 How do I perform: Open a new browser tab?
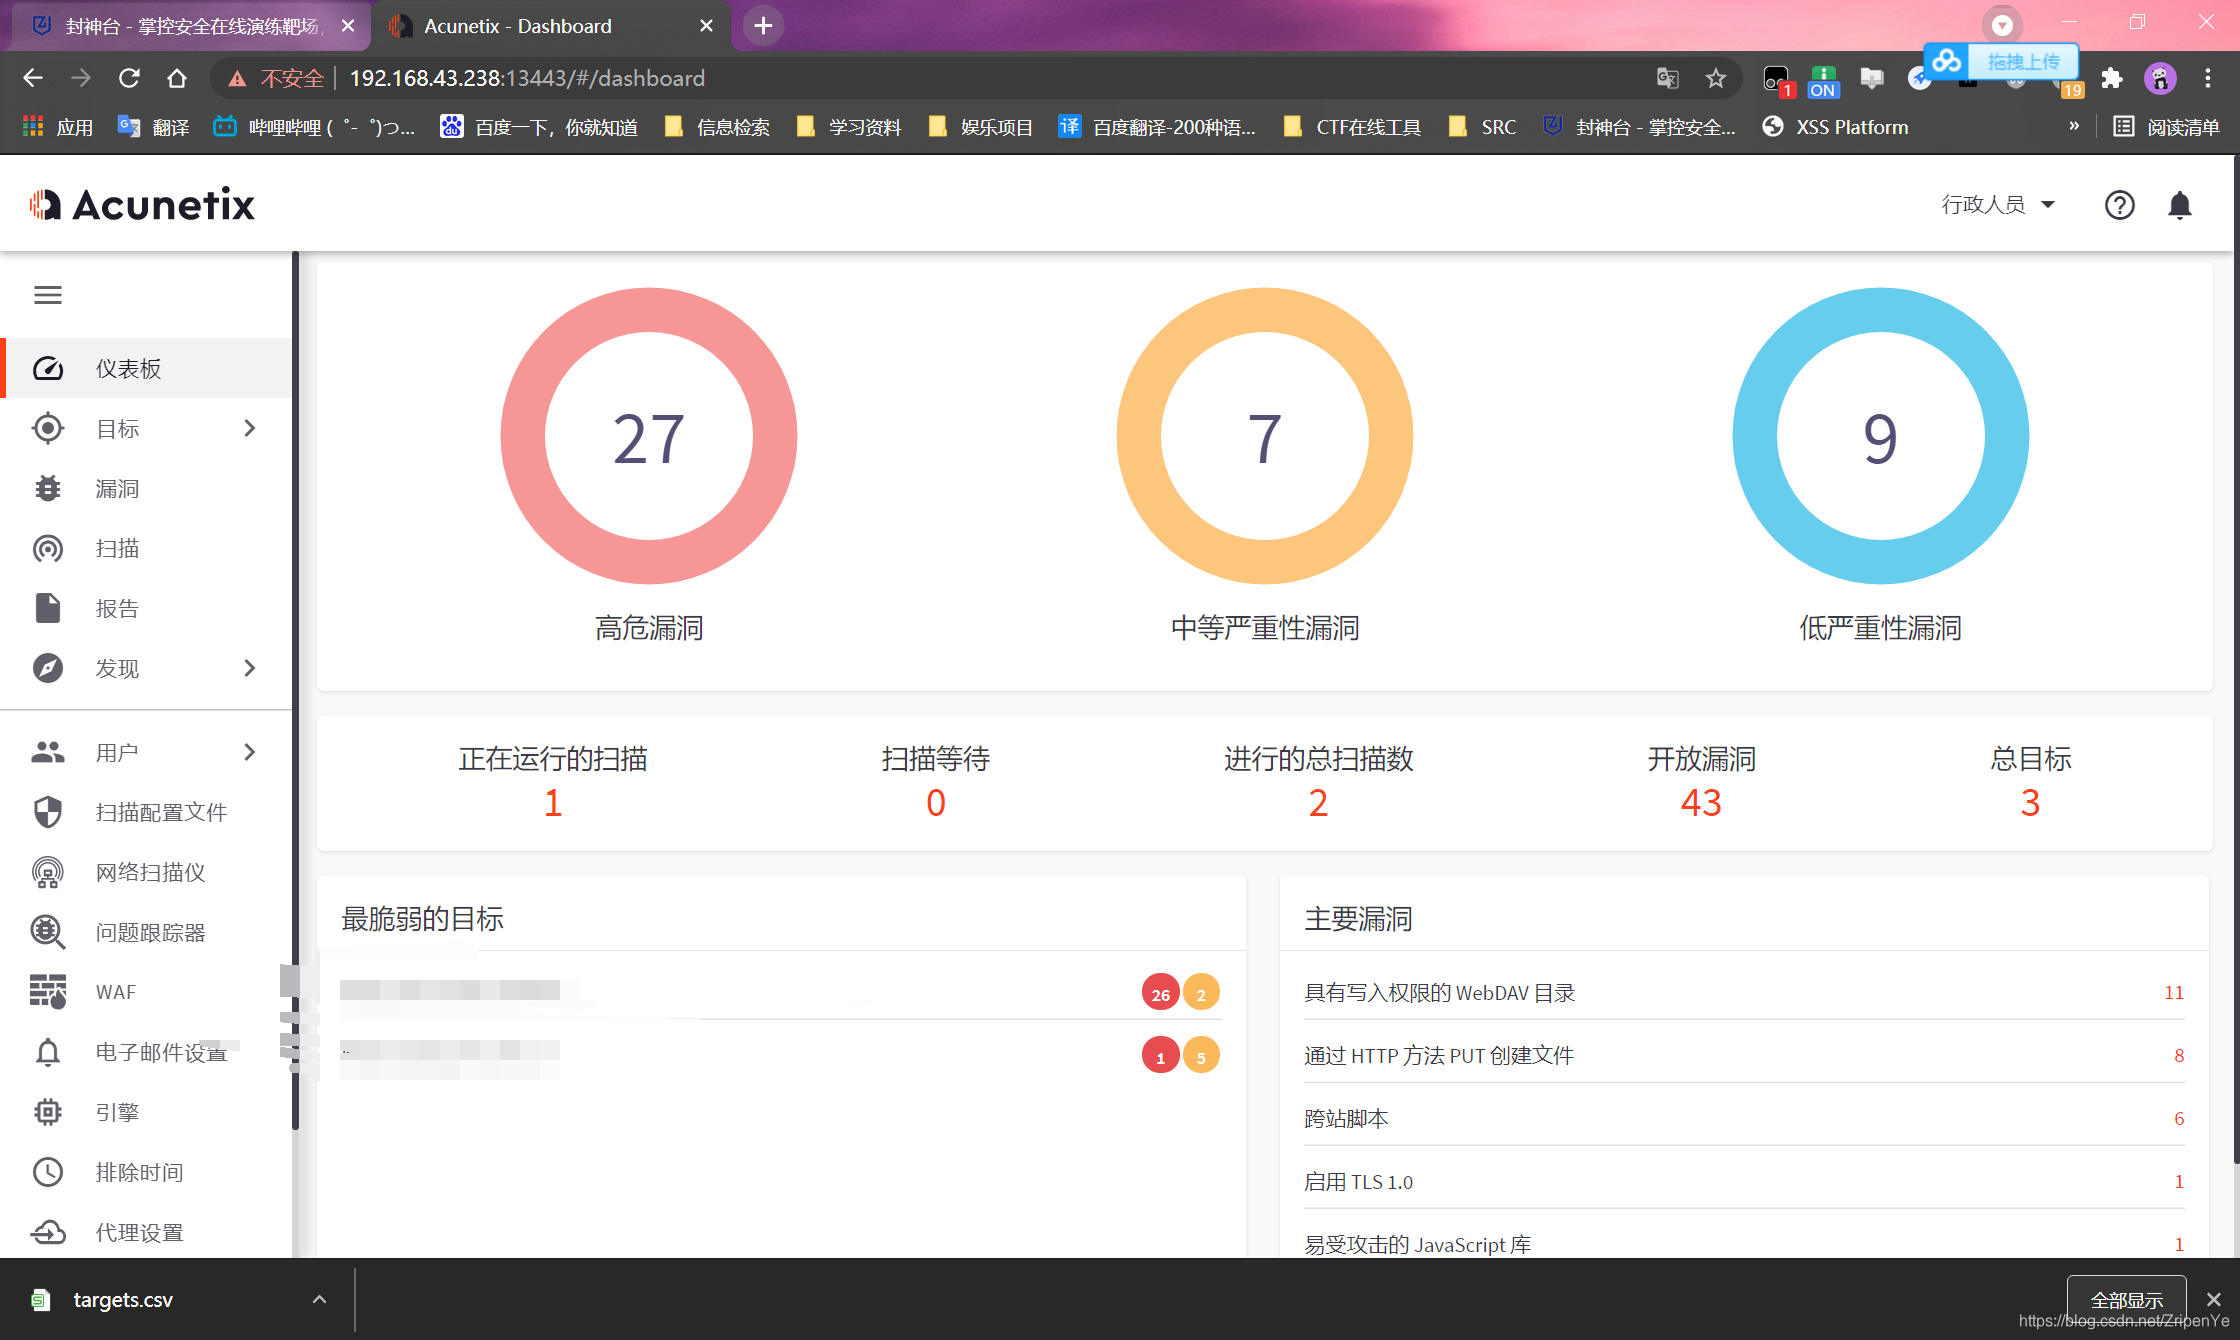coord(763,26)
